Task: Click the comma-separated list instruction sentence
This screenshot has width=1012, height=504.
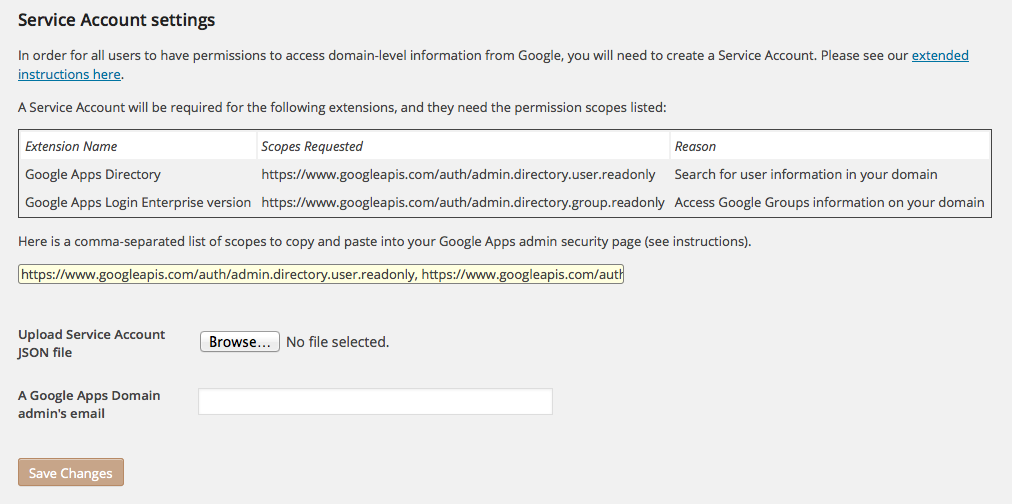Action: [x=385, y=242]
